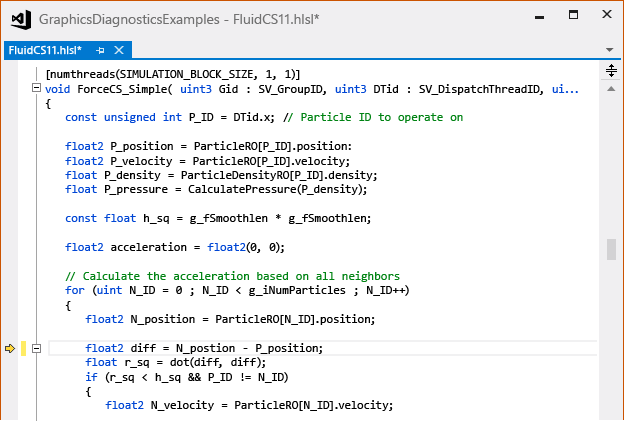This screenshot has height=421, width=624.
Task: Click "g_iNumParticles" in the for loop
Action: pos(297,290)
